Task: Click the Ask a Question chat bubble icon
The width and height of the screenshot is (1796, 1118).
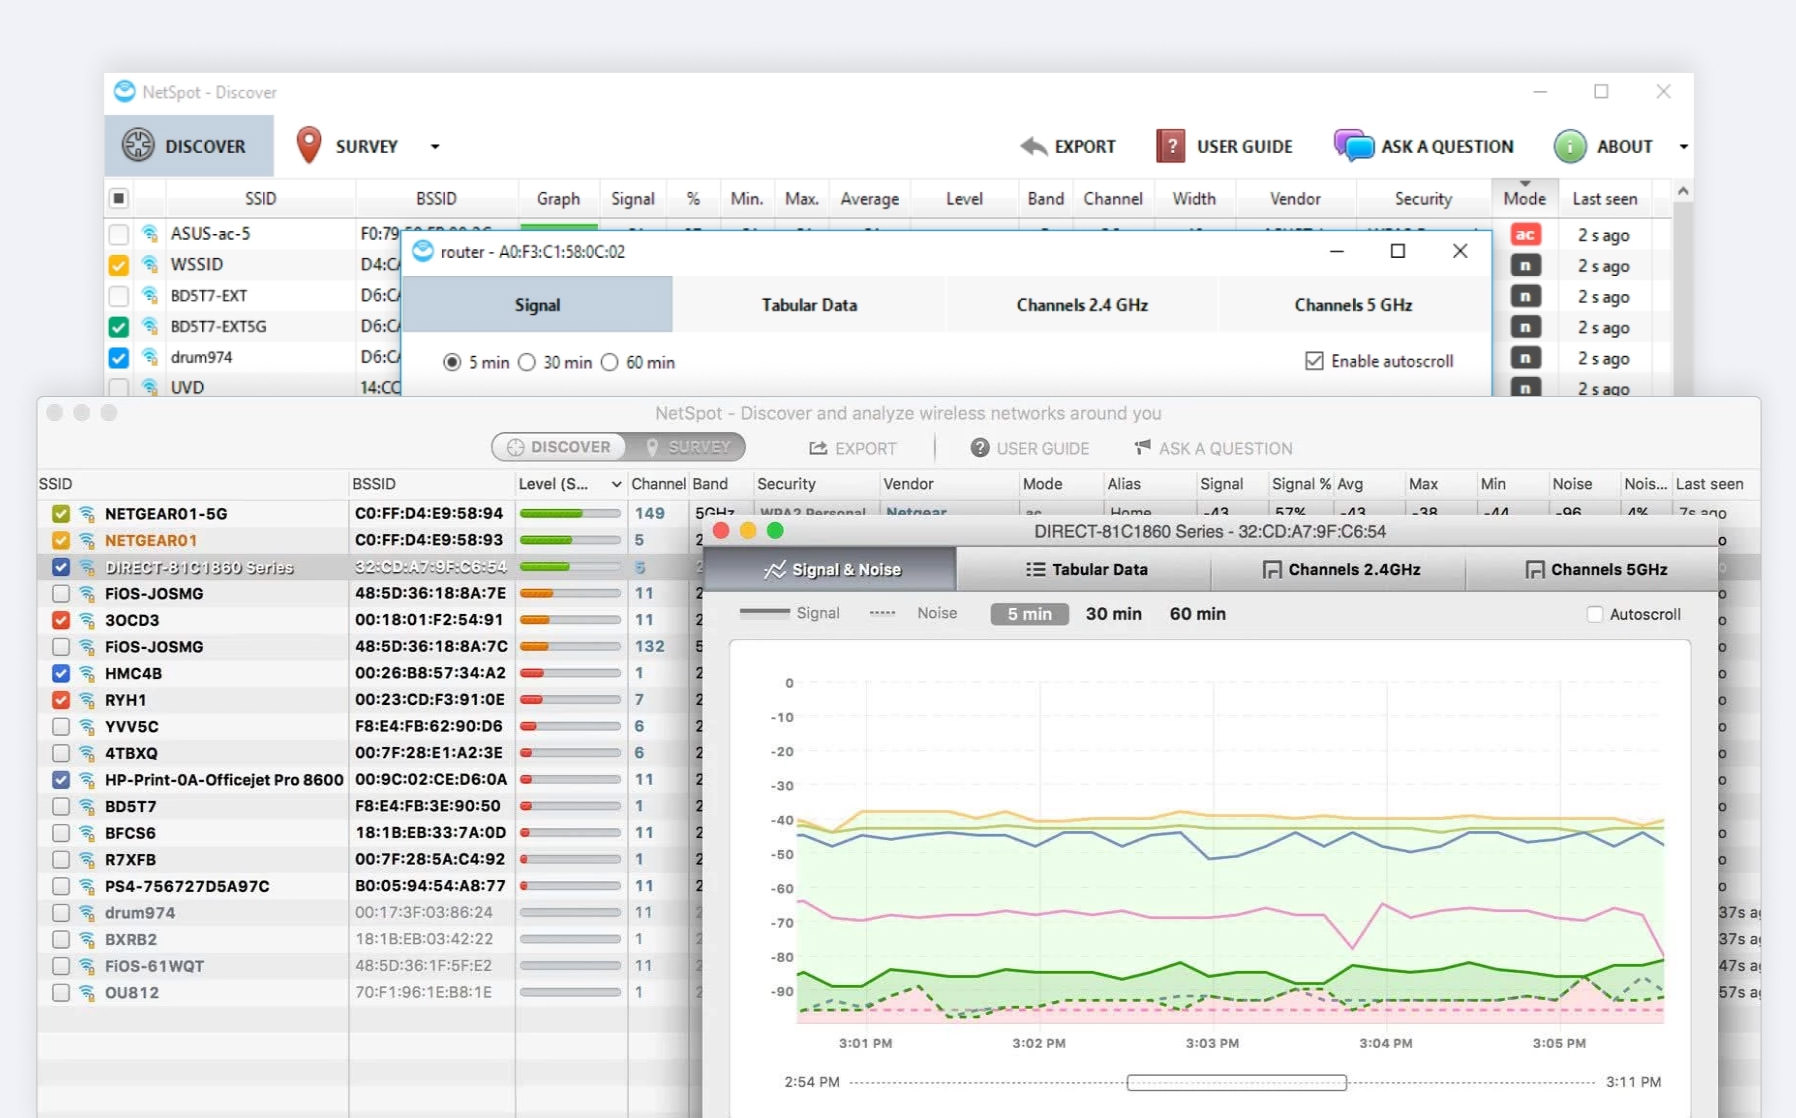Action: point(1354,145)
